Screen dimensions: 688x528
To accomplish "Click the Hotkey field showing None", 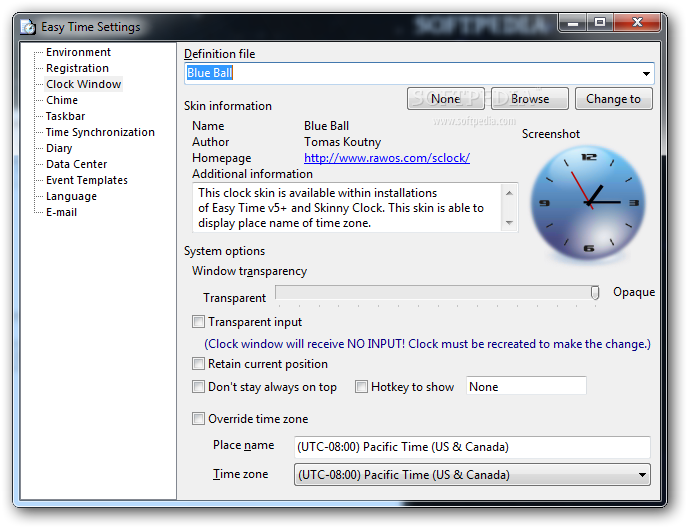I will [x=526, y=386].
